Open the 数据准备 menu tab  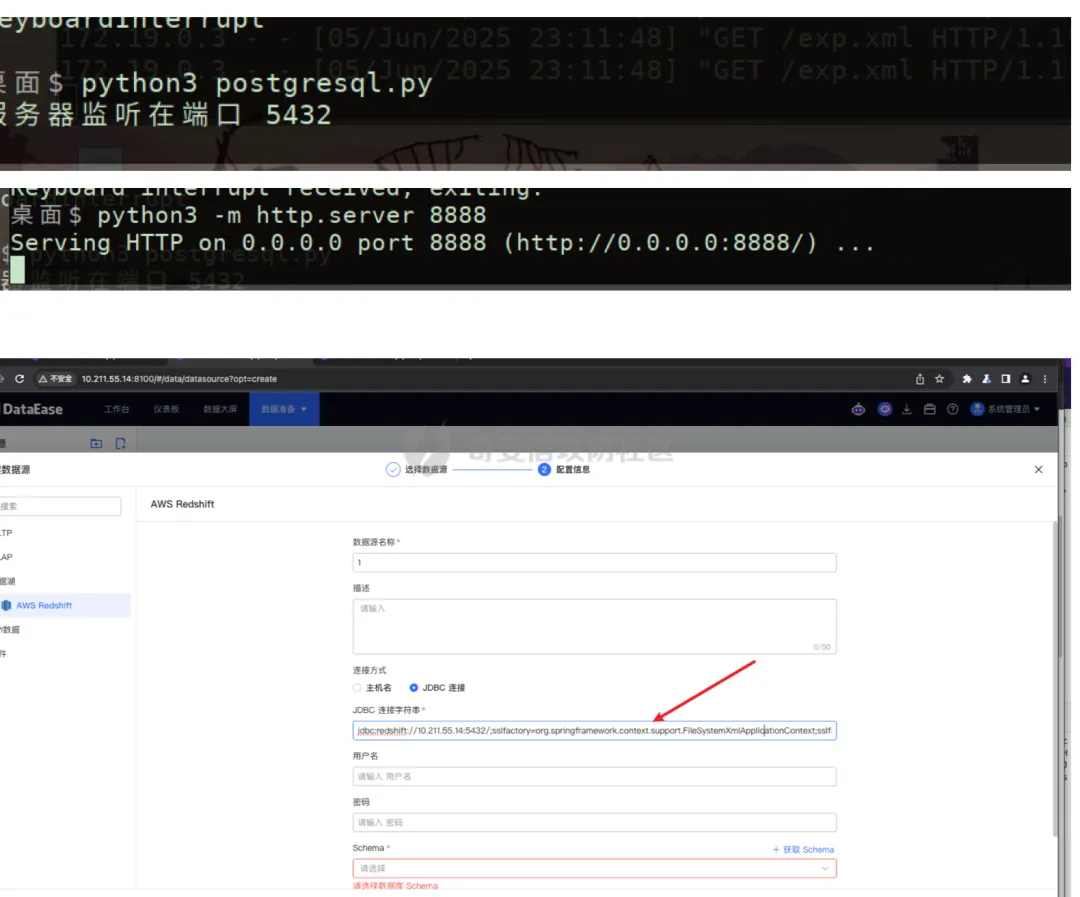[x=284, y=409]
